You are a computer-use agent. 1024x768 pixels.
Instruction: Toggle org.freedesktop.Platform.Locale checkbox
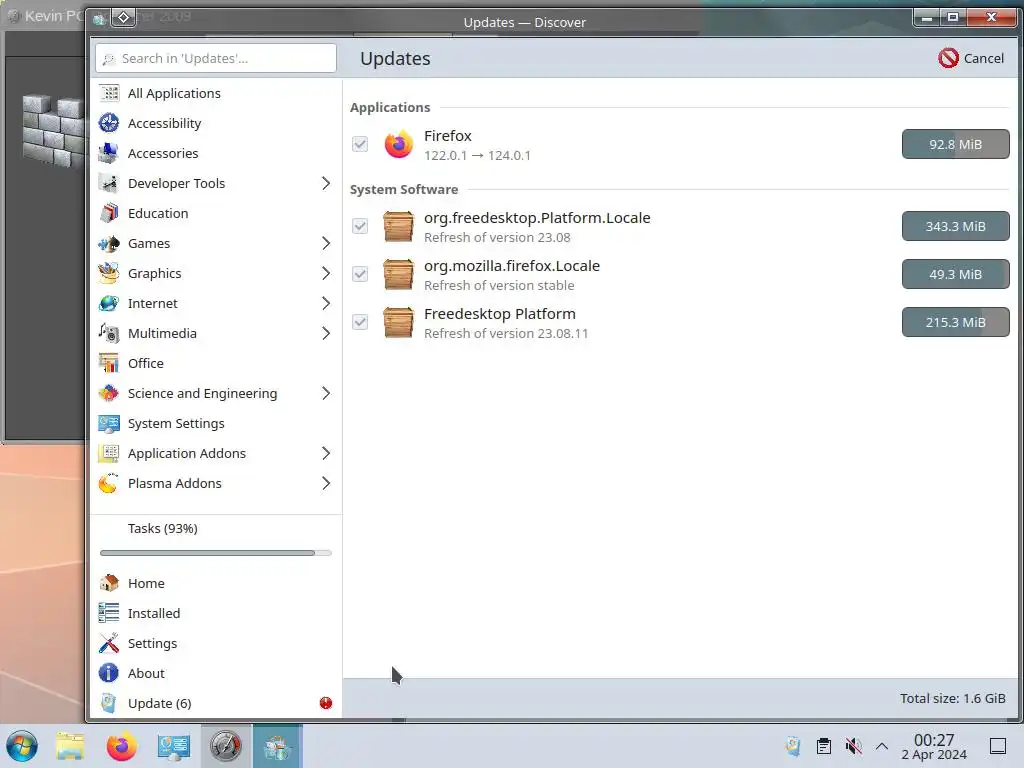[360, 227]
